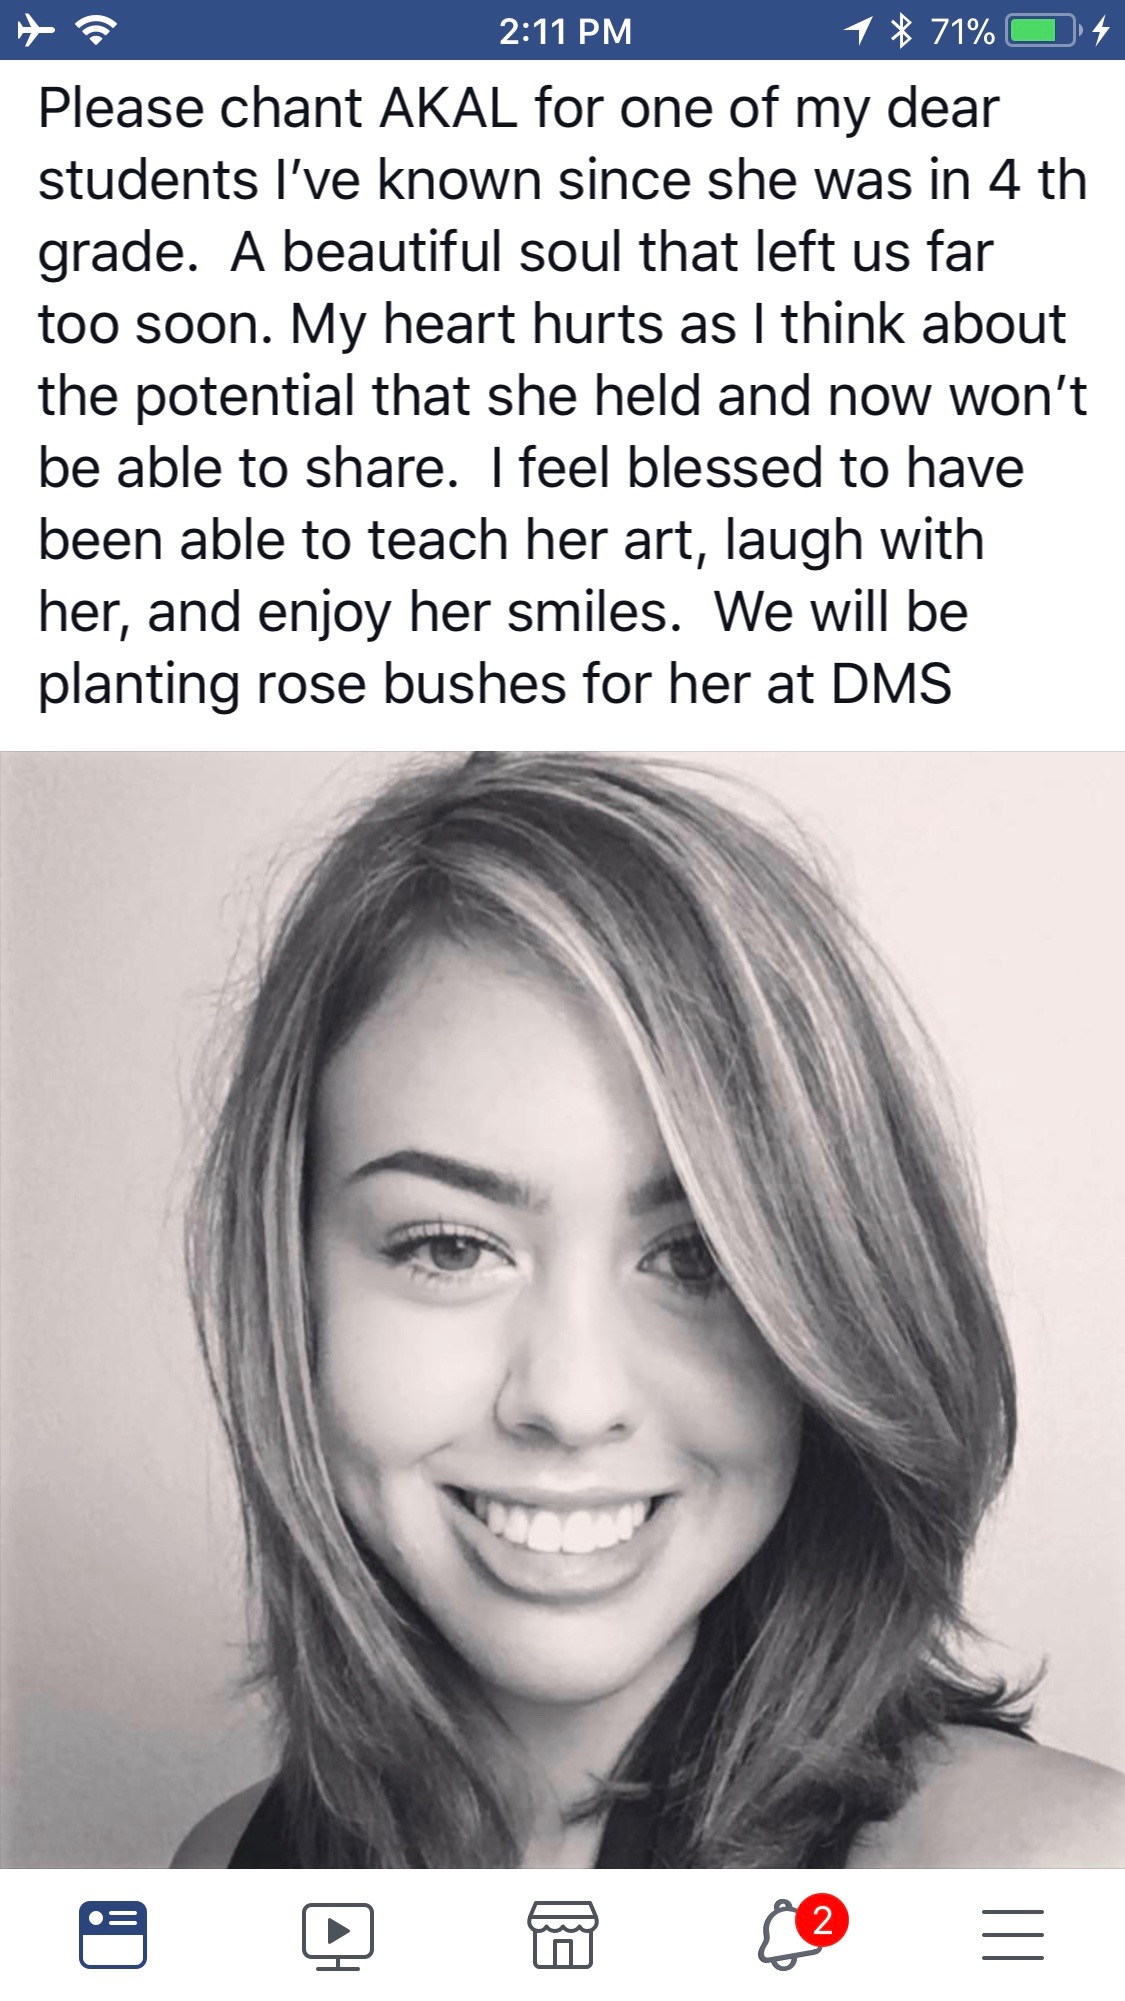1125x2001 pixels.
Task: Open the Marketplace storefront icon
Action: 562,1934
